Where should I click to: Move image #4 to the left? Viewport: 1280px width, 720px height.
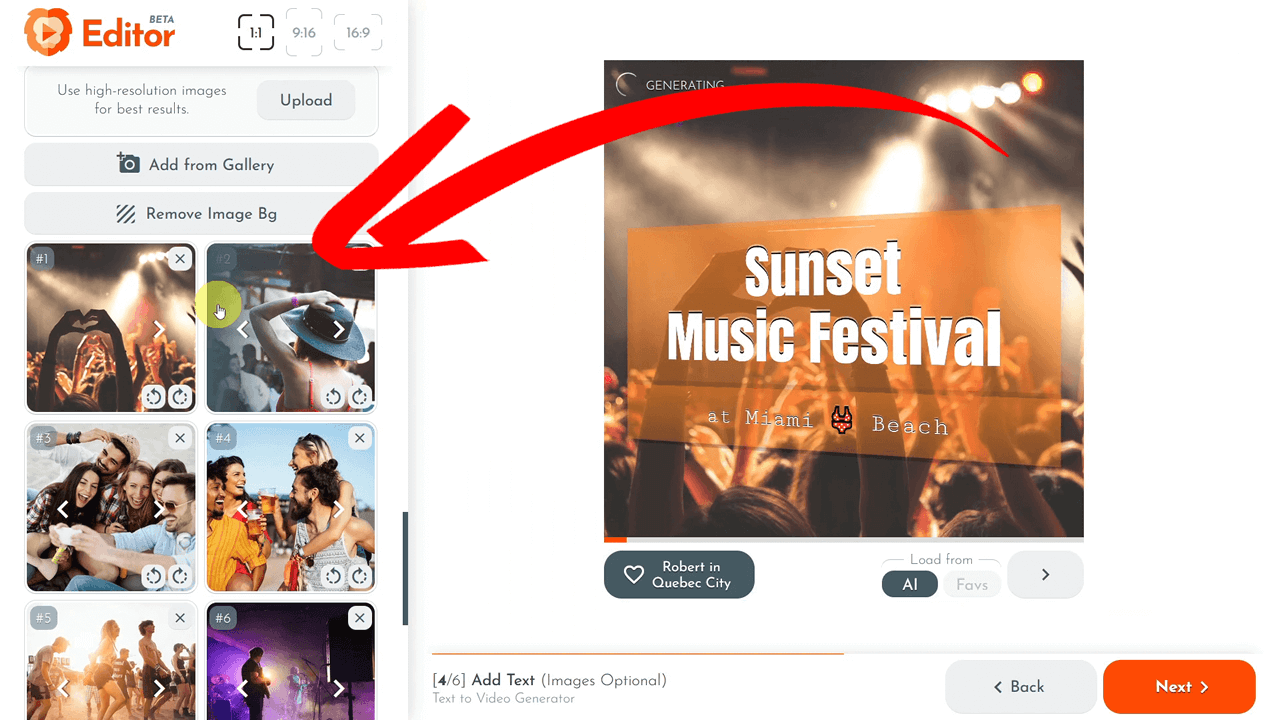point(242,509)
